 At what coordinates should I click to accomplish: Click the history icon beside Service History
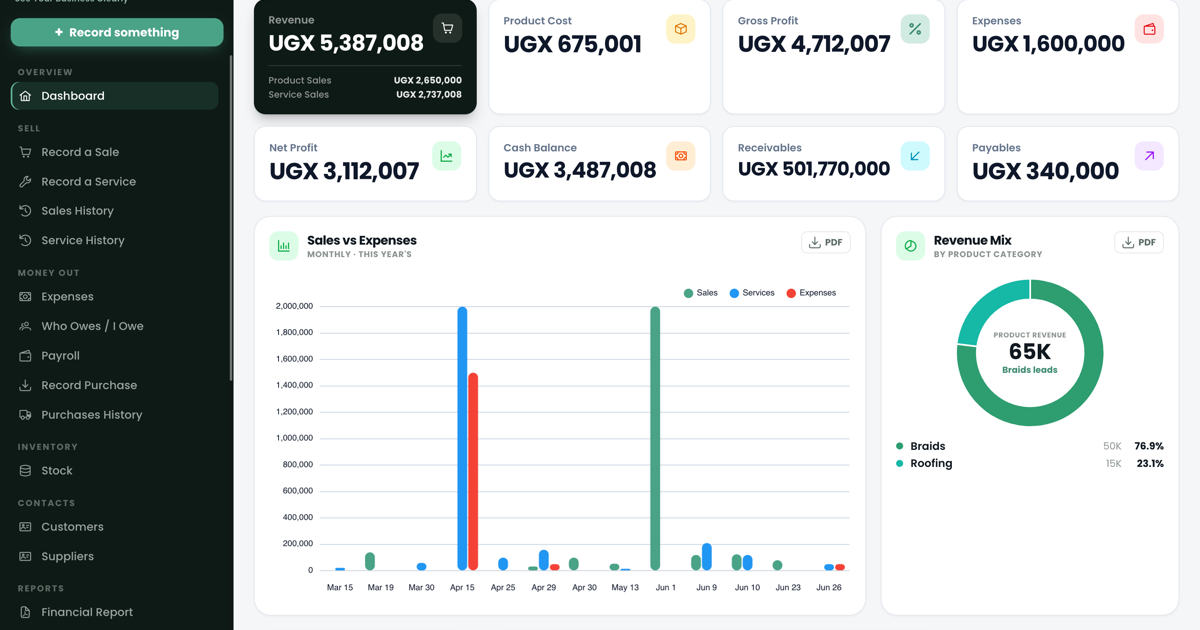point(26,240)
